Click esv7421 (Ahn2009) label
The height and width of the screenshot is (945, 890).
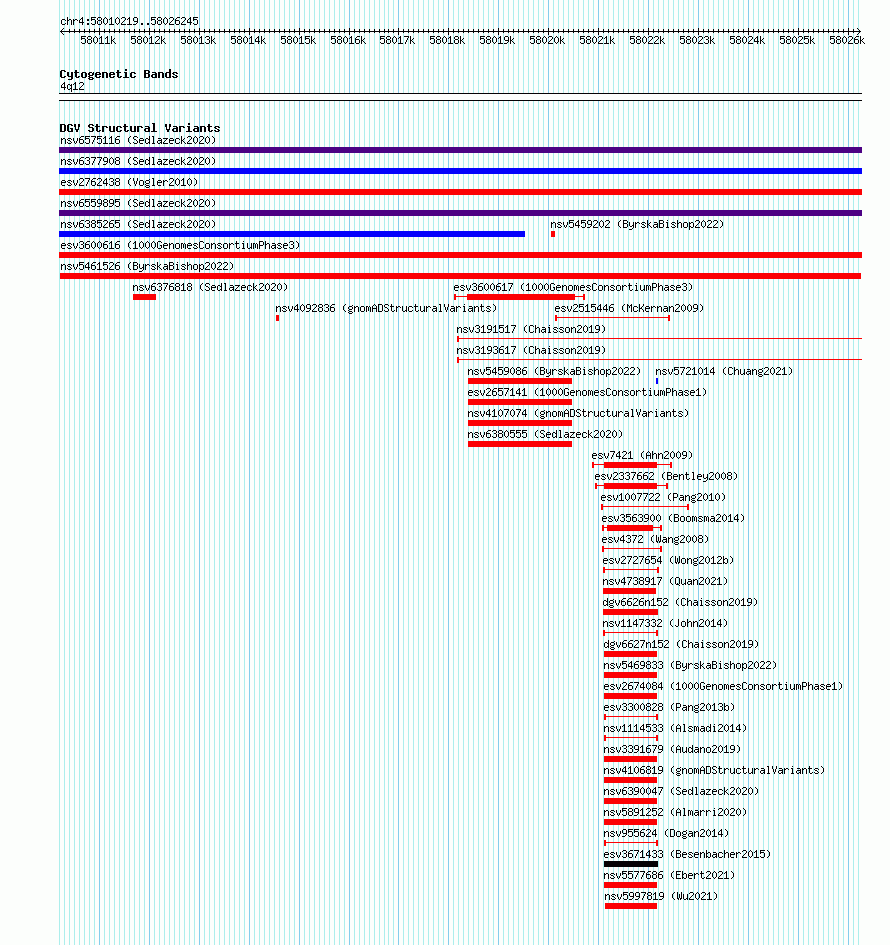pos(642,456)
